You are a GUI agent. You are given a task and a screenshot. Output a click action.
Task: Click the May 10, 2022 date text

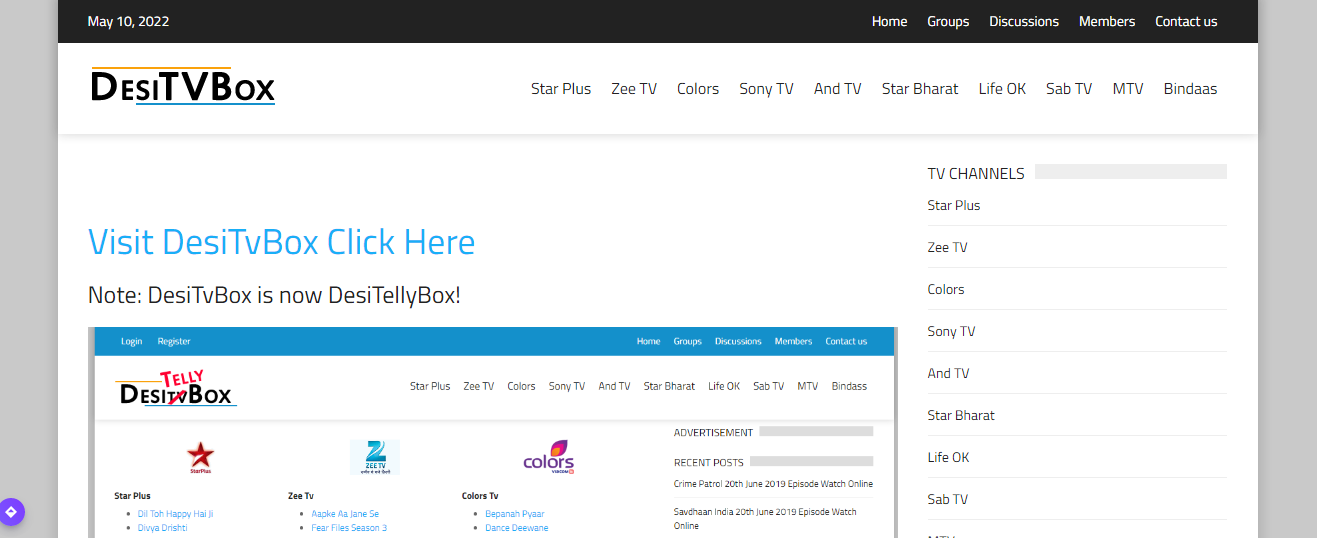(x=128, y=21)
